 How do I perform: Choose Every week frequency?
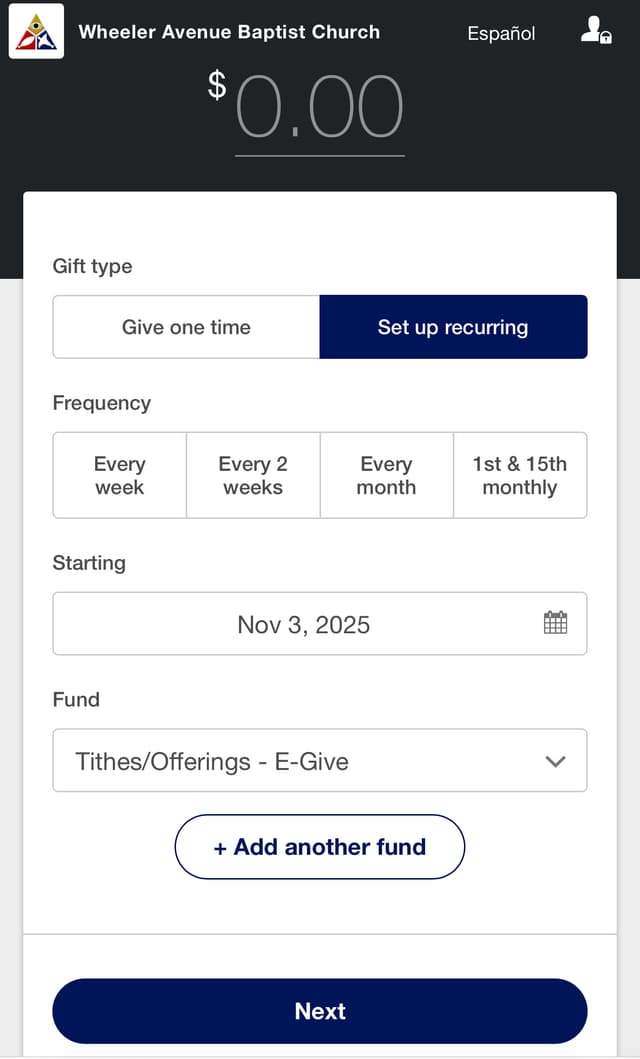pos(119,475)
